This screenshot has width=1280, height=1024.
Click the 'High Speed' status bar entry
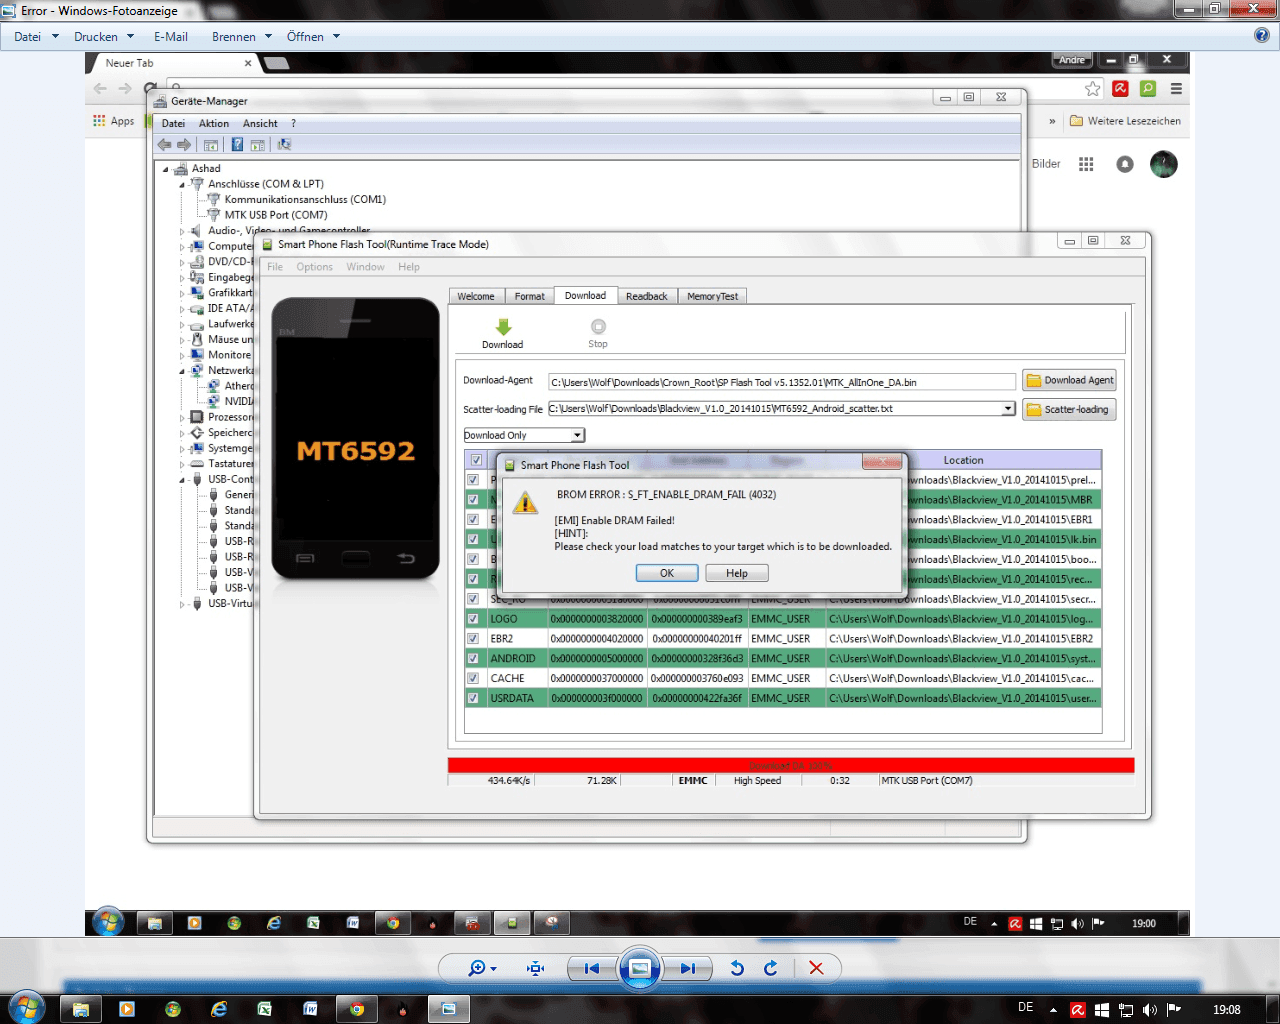[x=757, y=781]
